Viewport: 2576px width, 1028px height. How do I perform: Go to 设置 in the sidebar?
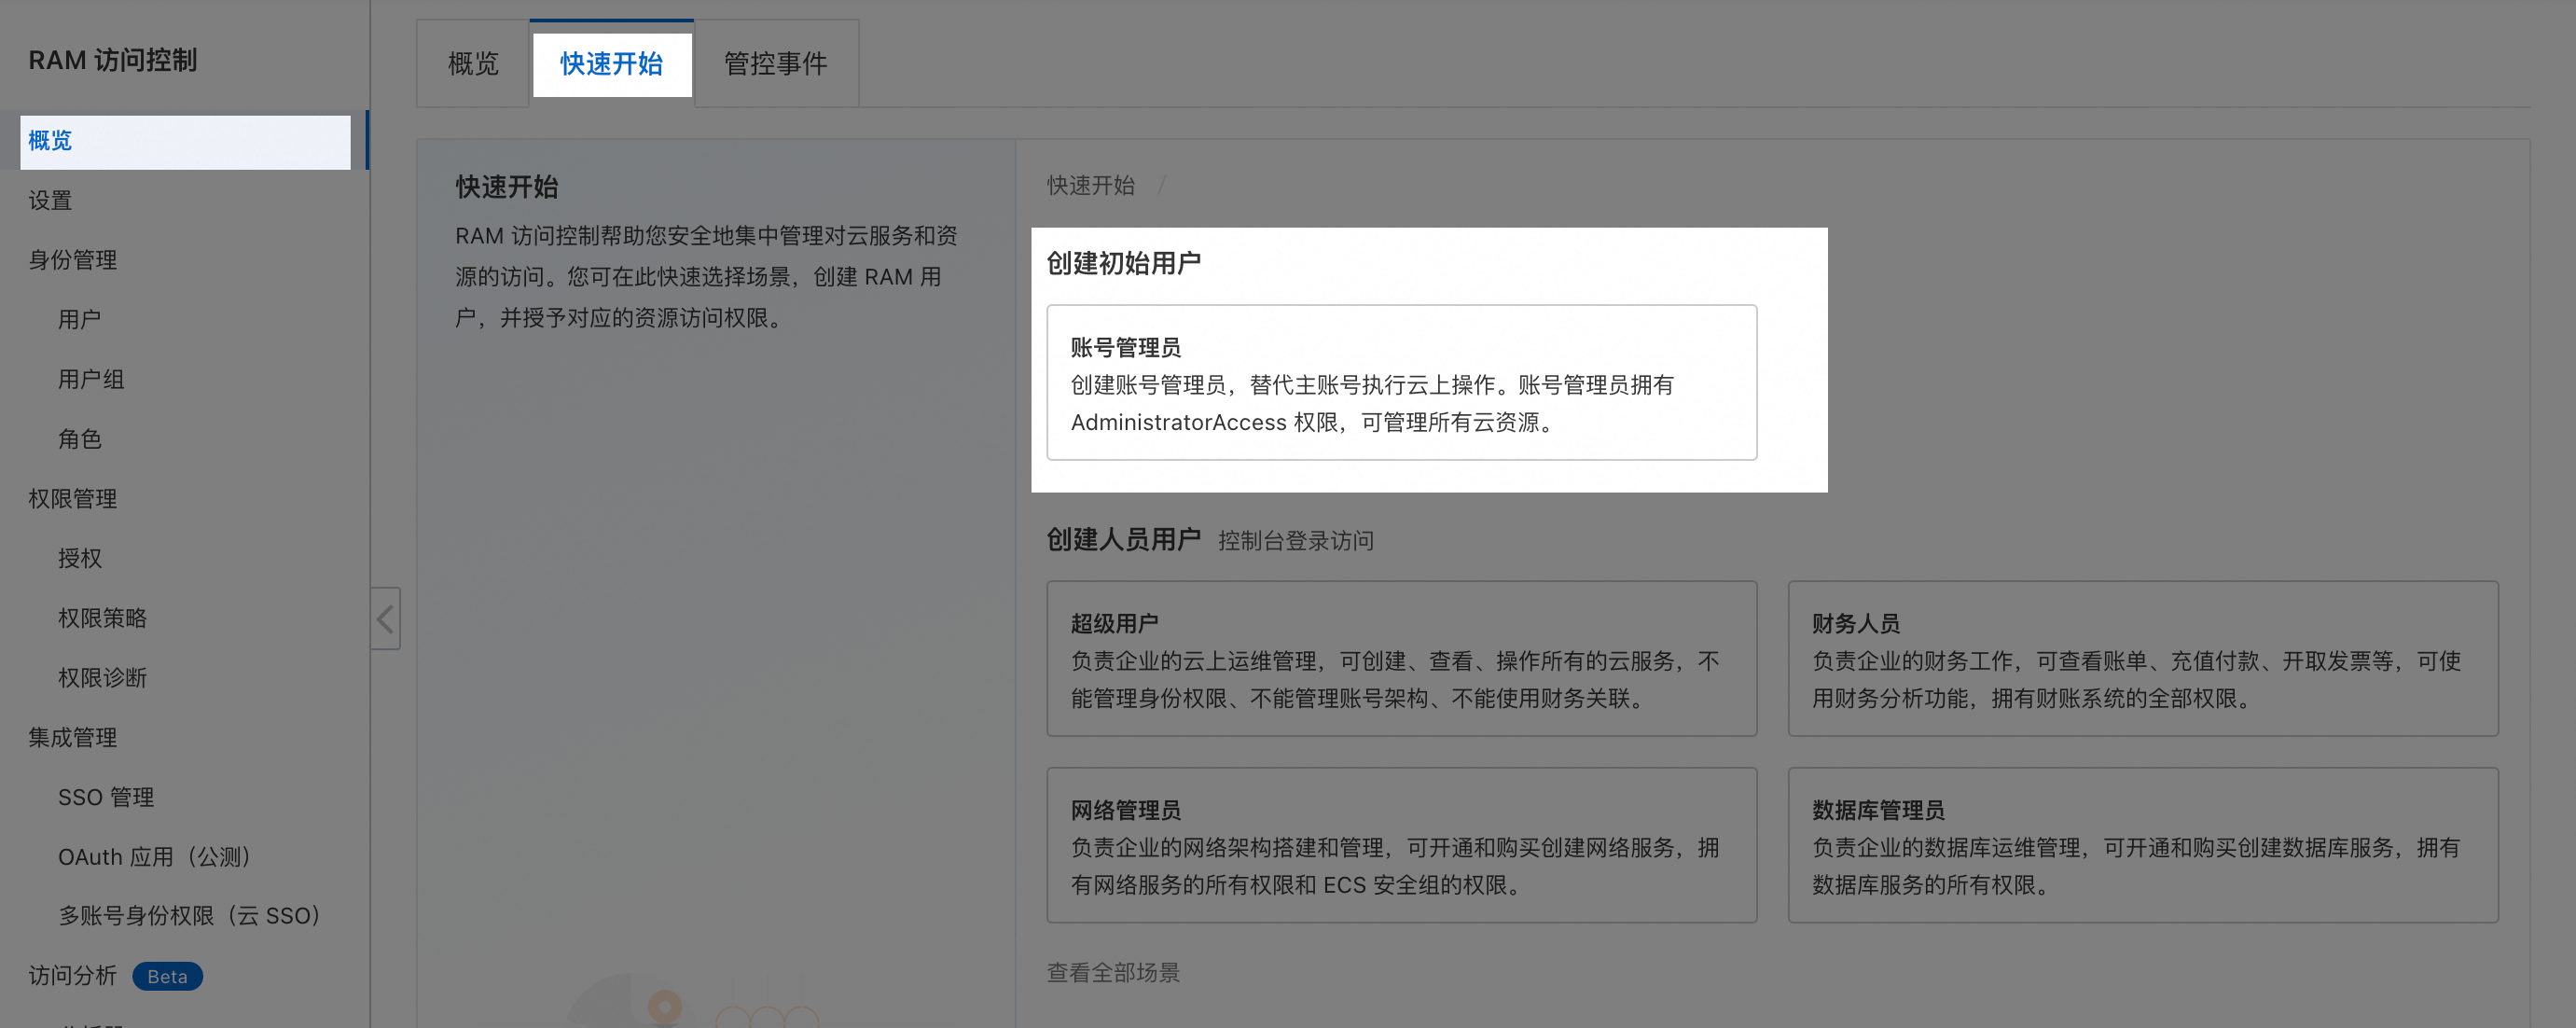(50, 200)
